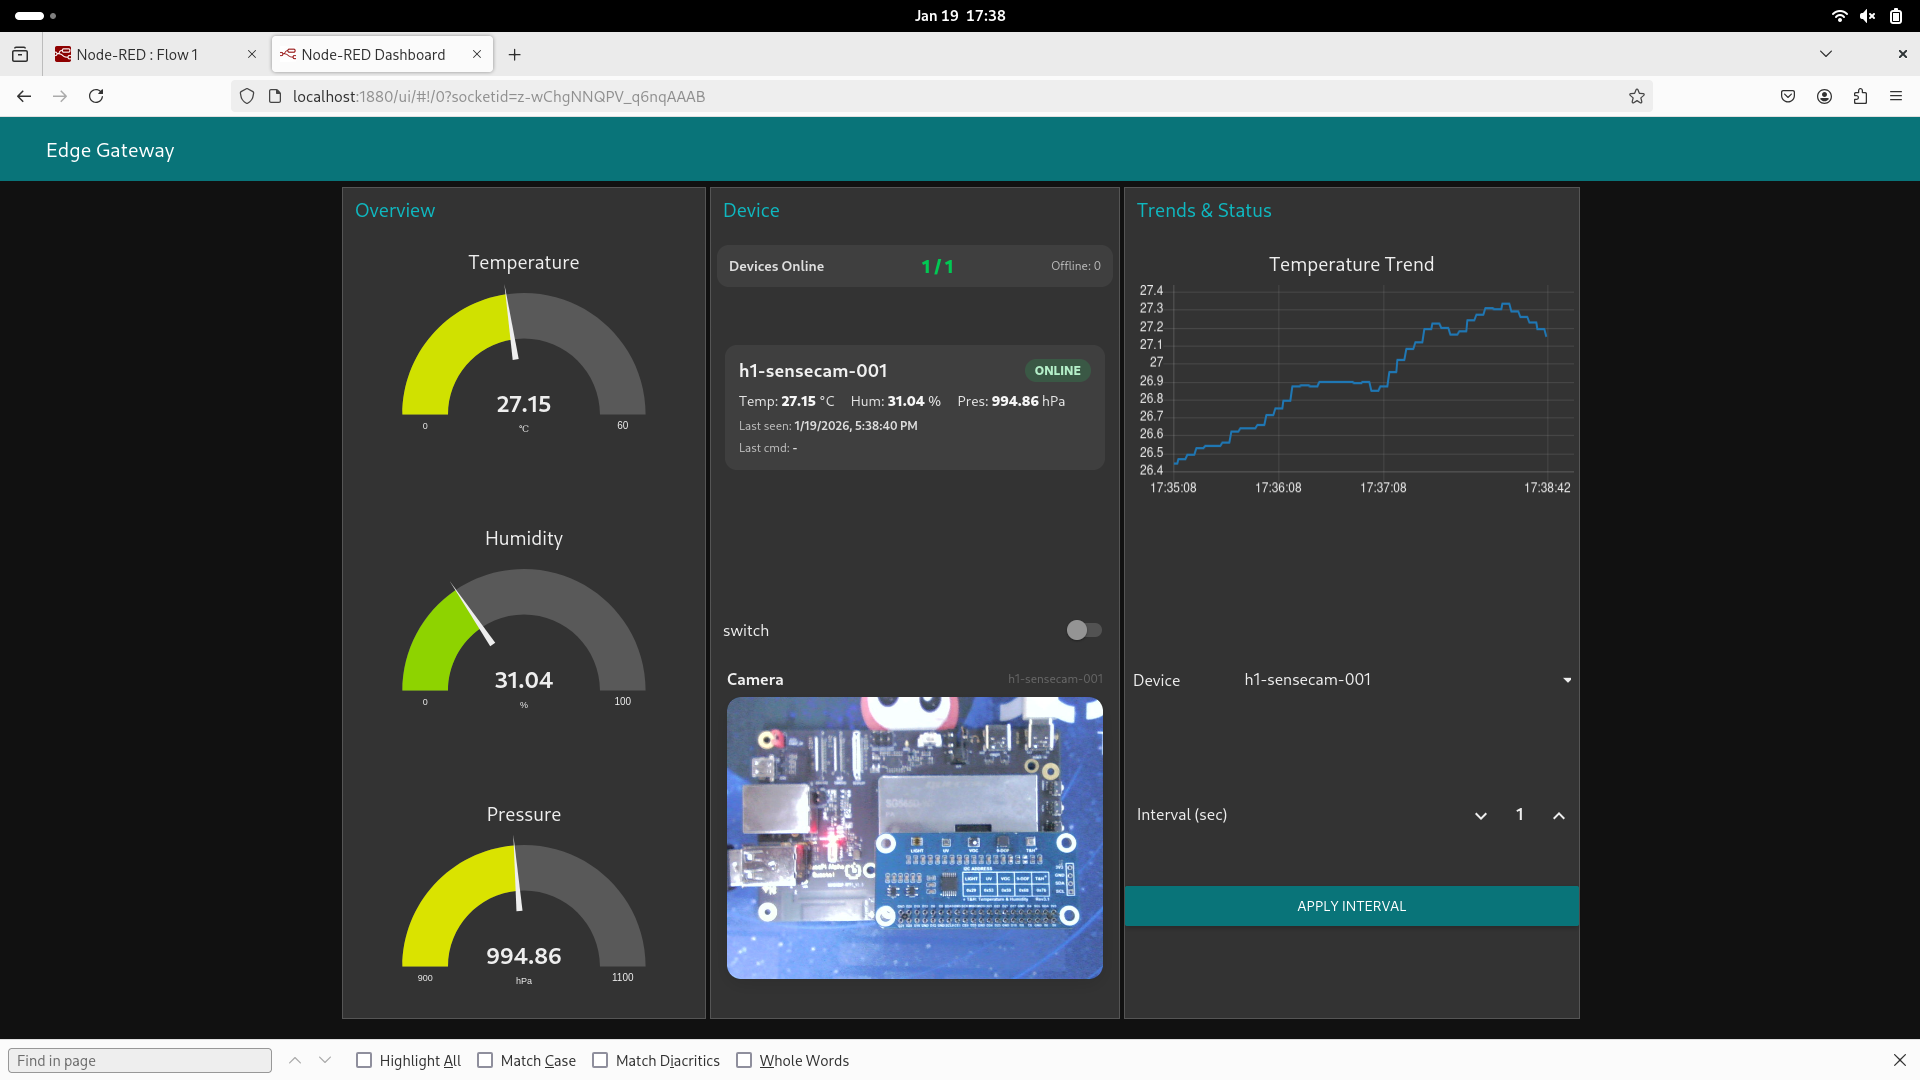
Task: Click the back navigation arrow
Action: pos(24,96)
